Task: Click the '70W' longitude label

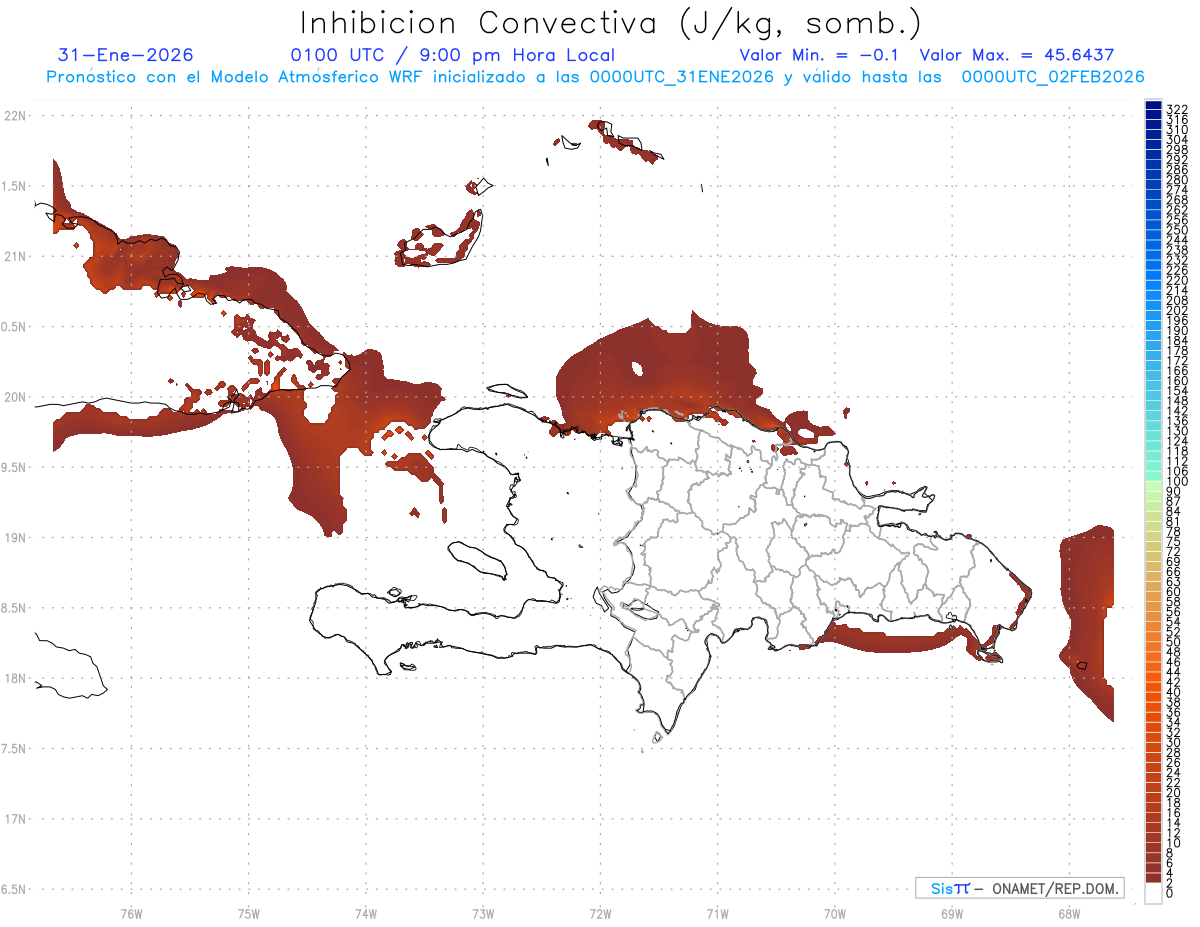Action: coord(835,913)
